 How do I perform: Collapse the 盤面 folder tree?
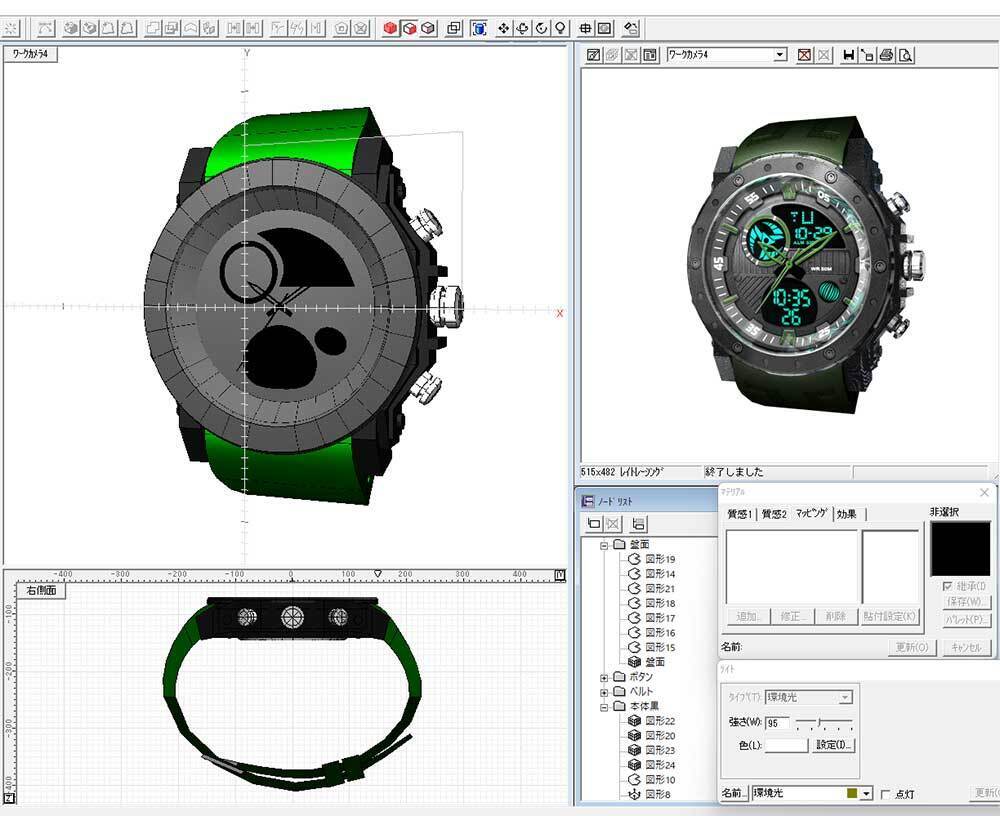coord(604,546)
